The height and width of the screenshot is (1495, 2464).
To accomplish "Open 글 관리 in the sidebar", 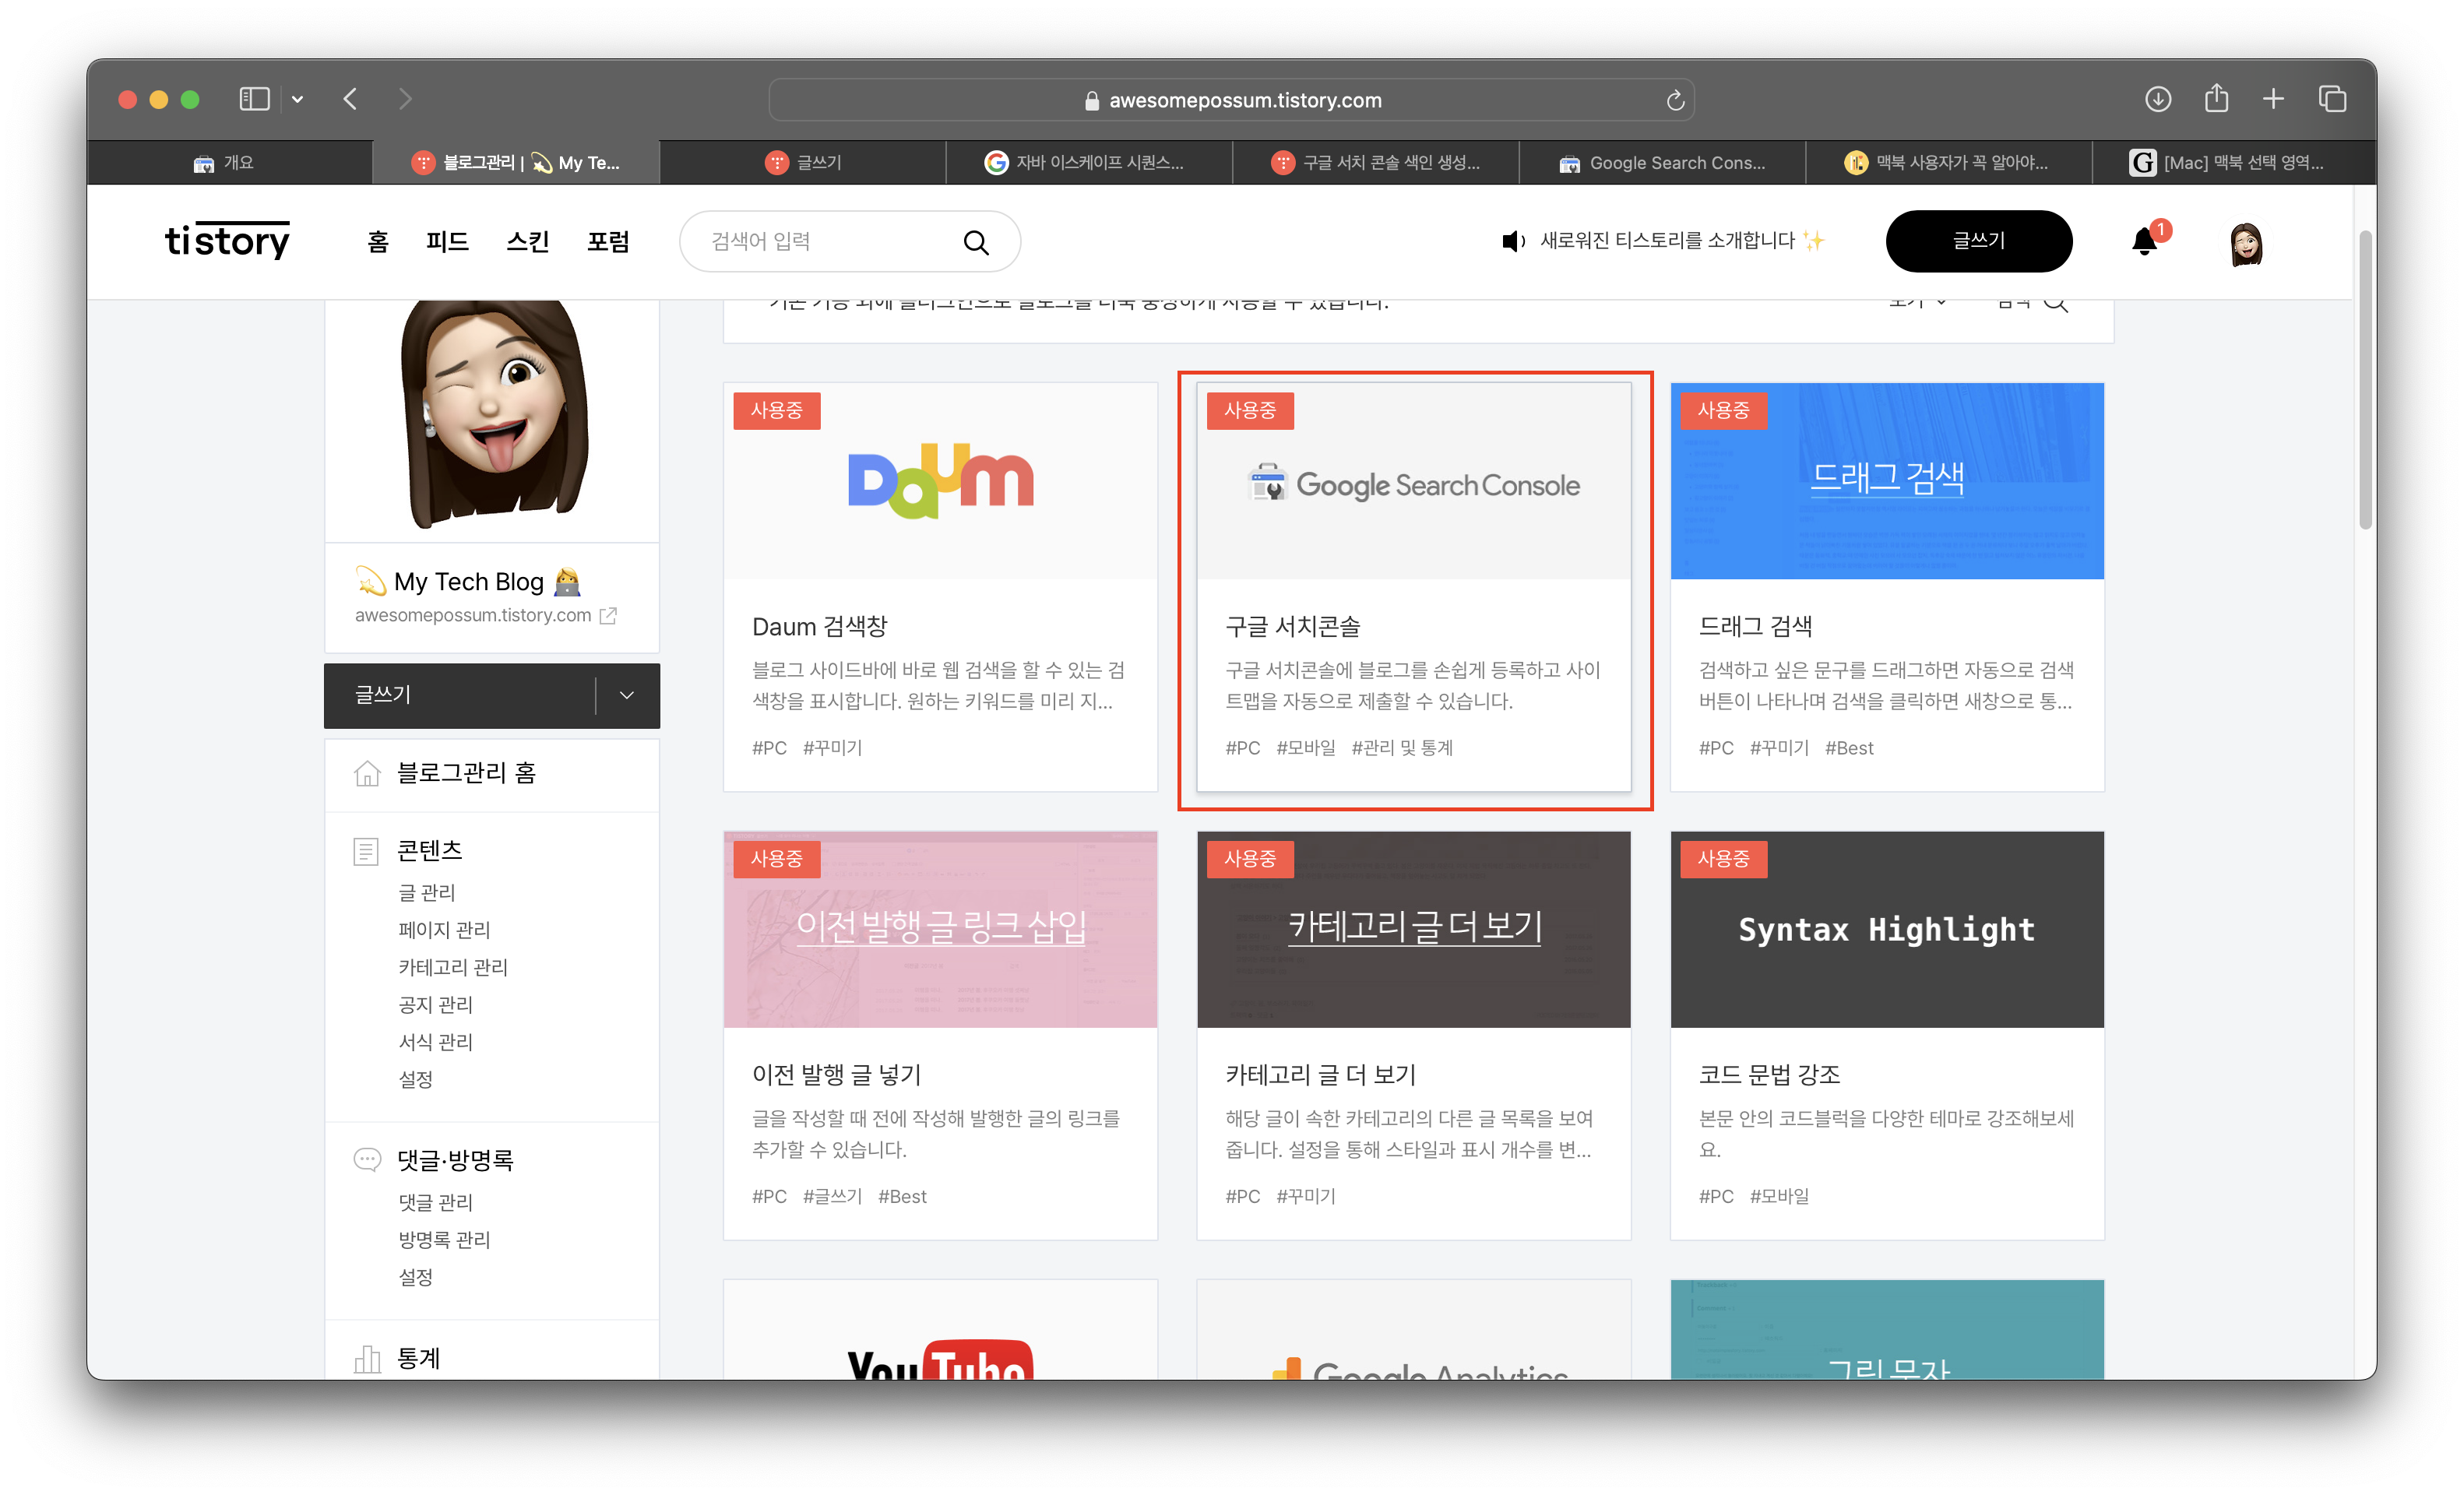I will [427, 892].
